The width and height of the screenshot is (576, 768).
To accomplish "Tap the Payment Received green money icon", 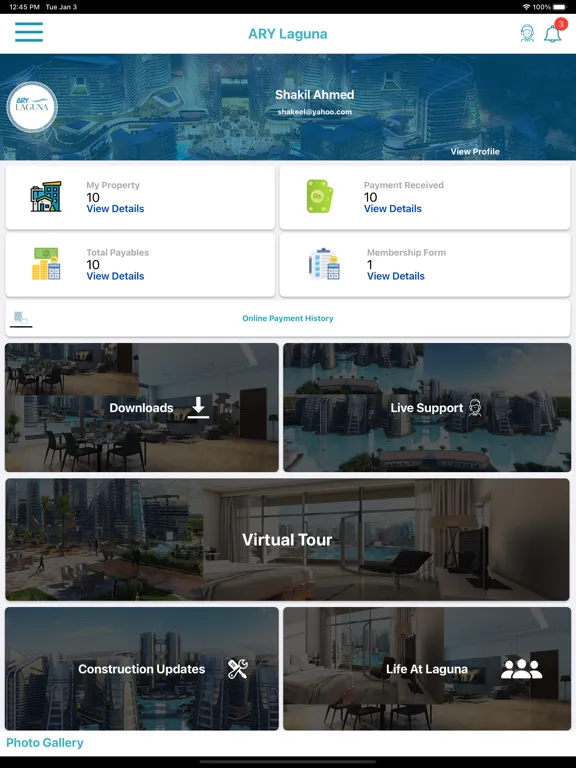I will 319,196.
